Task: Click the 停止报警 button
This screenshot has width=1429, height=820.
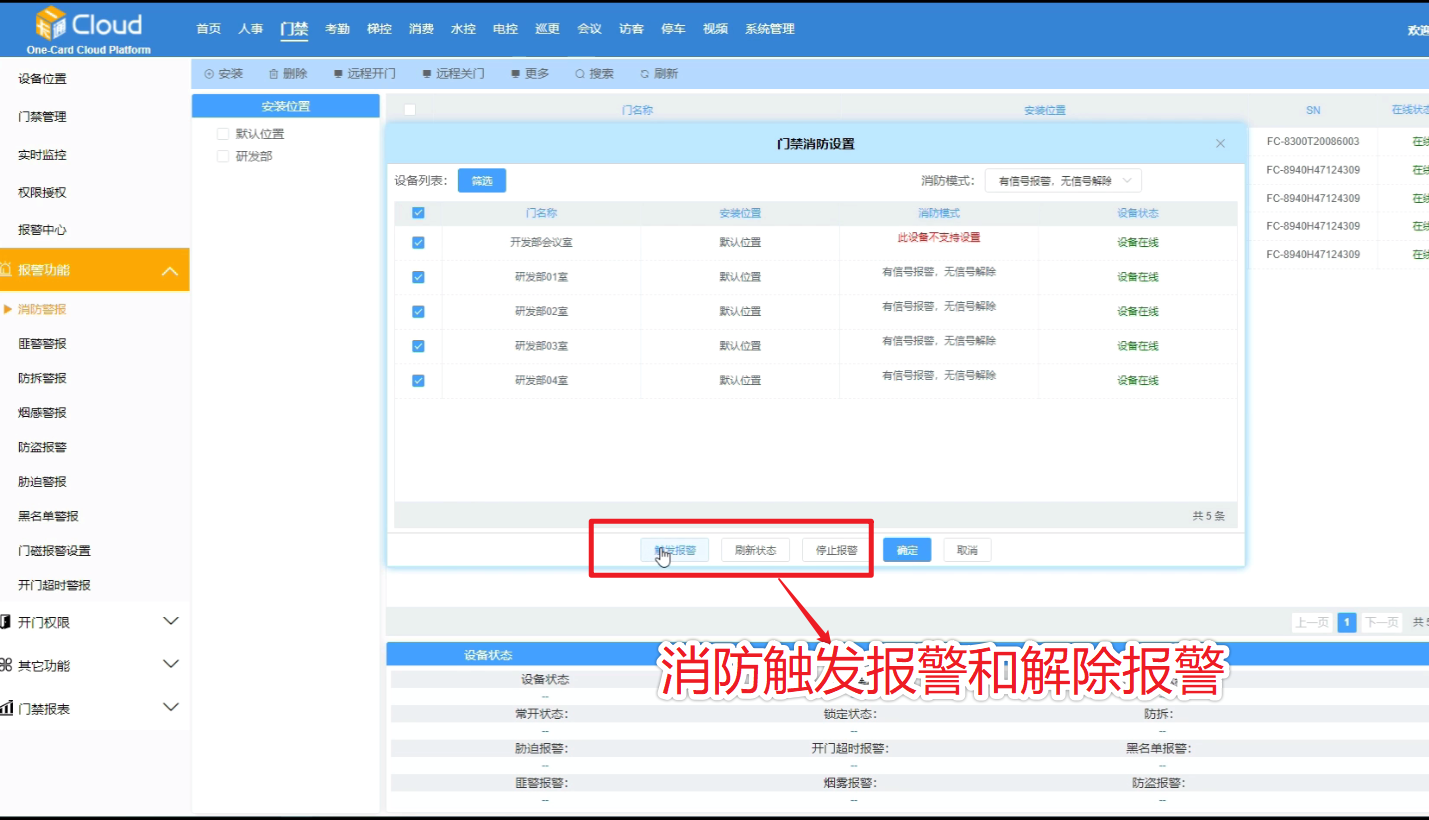Action: [837, 550]
